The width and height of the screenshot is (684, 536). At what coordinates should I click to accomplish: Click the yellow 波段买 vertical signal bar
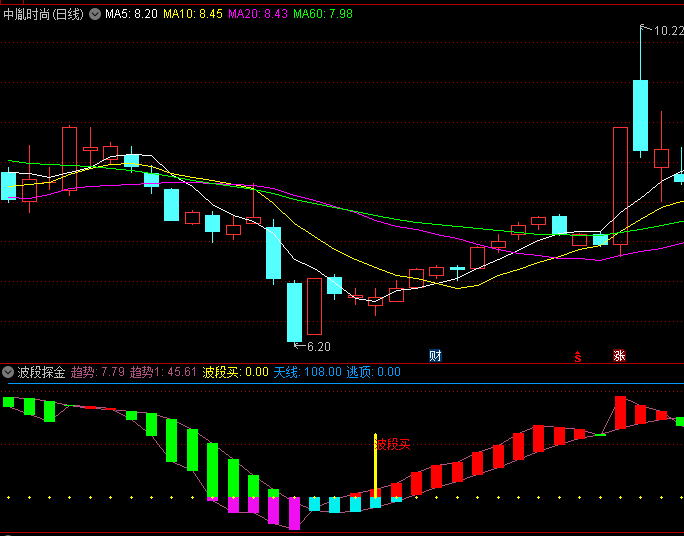click(375, 465)
